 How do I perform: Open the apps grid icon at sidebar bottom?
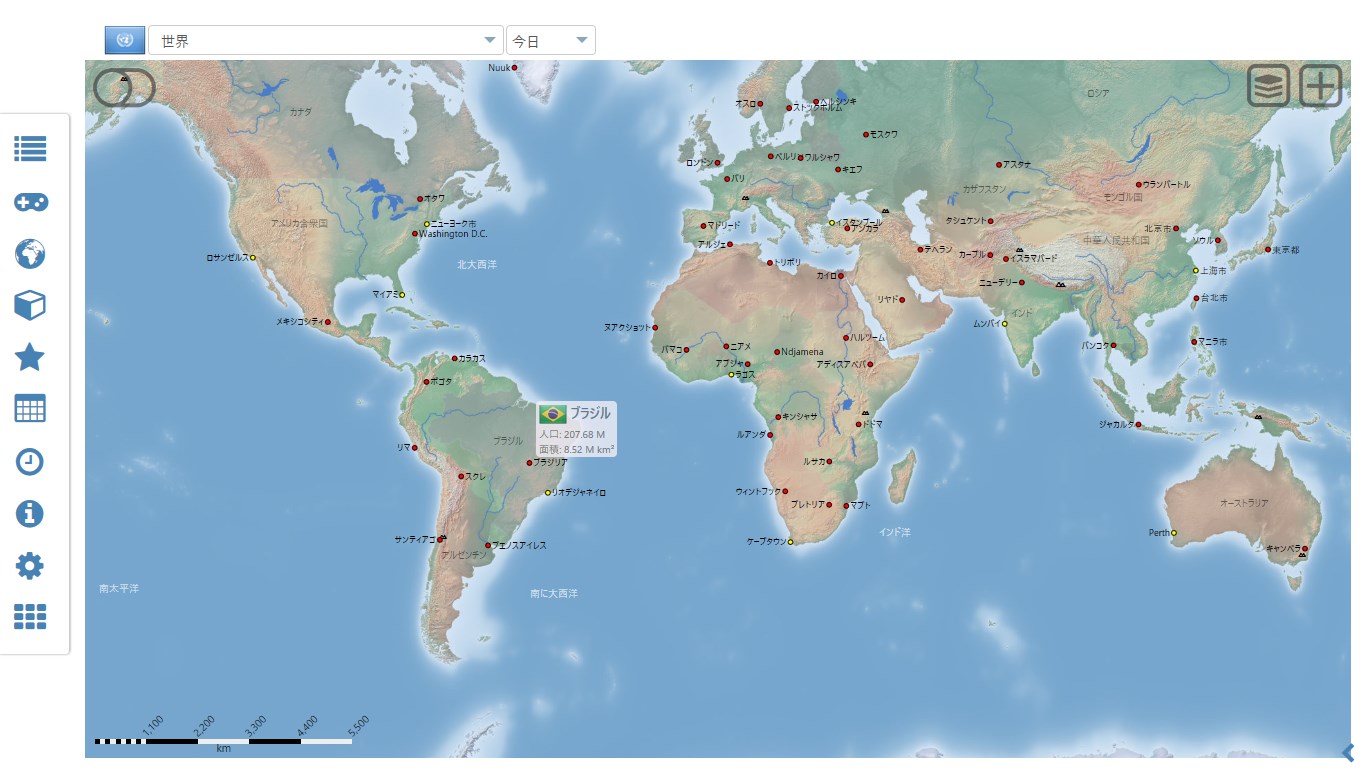click(30, 617)
